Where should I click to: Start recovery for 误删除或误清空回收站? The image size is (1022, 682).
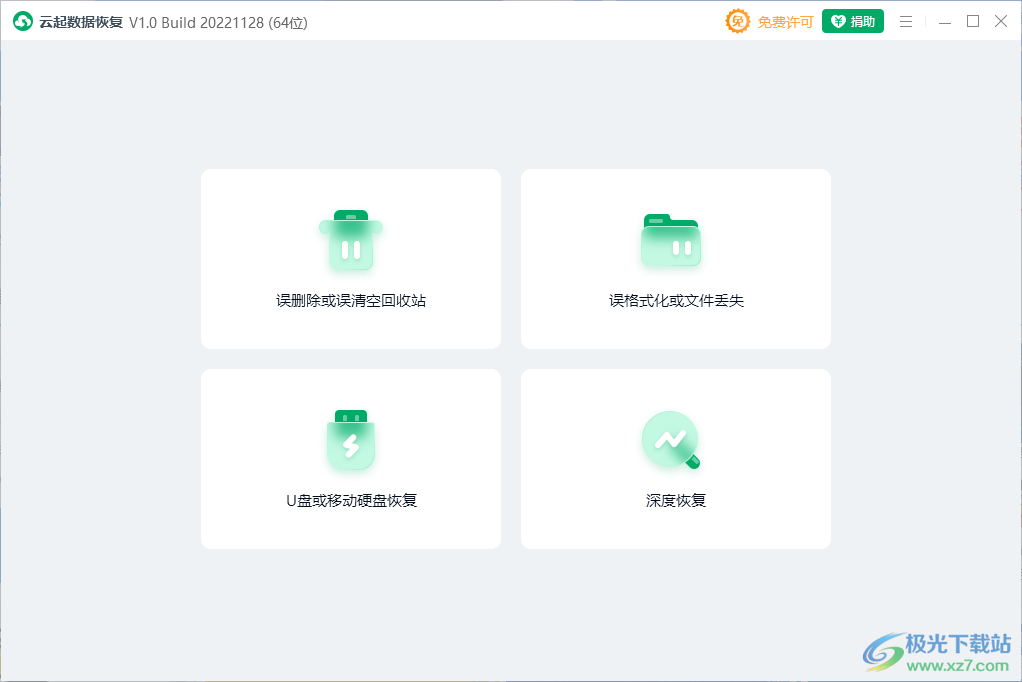(x=350, y=258)
